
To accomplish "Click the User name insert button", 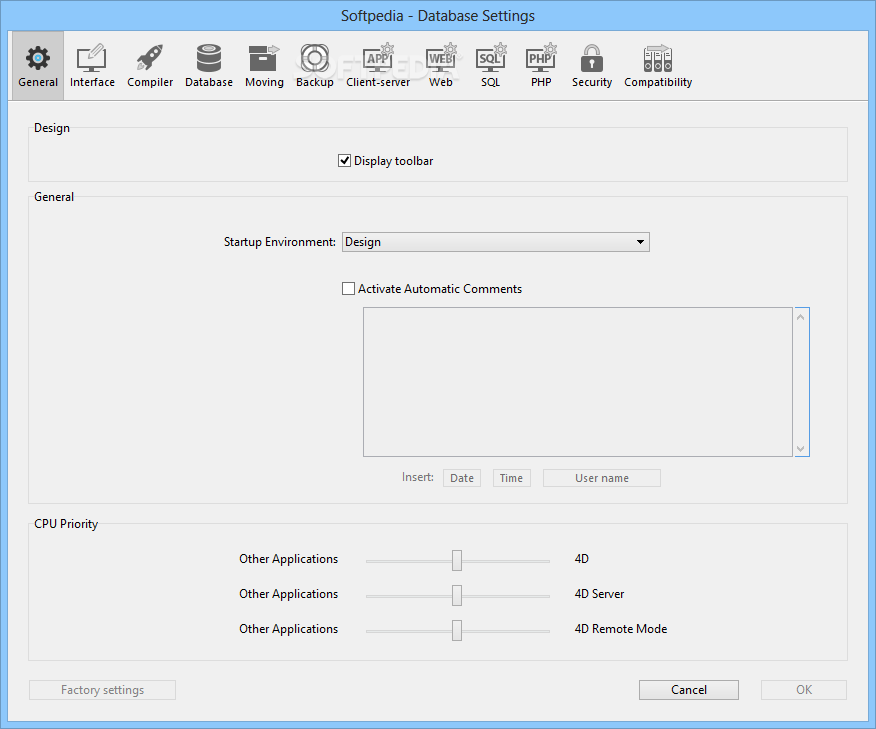I will (602, 478).
